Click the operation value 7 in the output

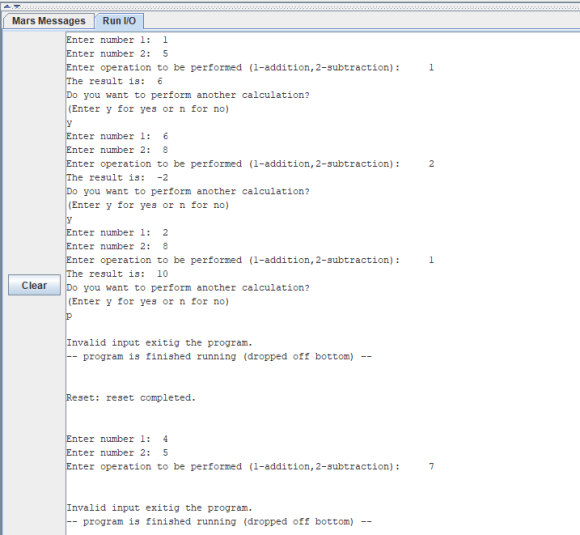(x=431, y=467)
